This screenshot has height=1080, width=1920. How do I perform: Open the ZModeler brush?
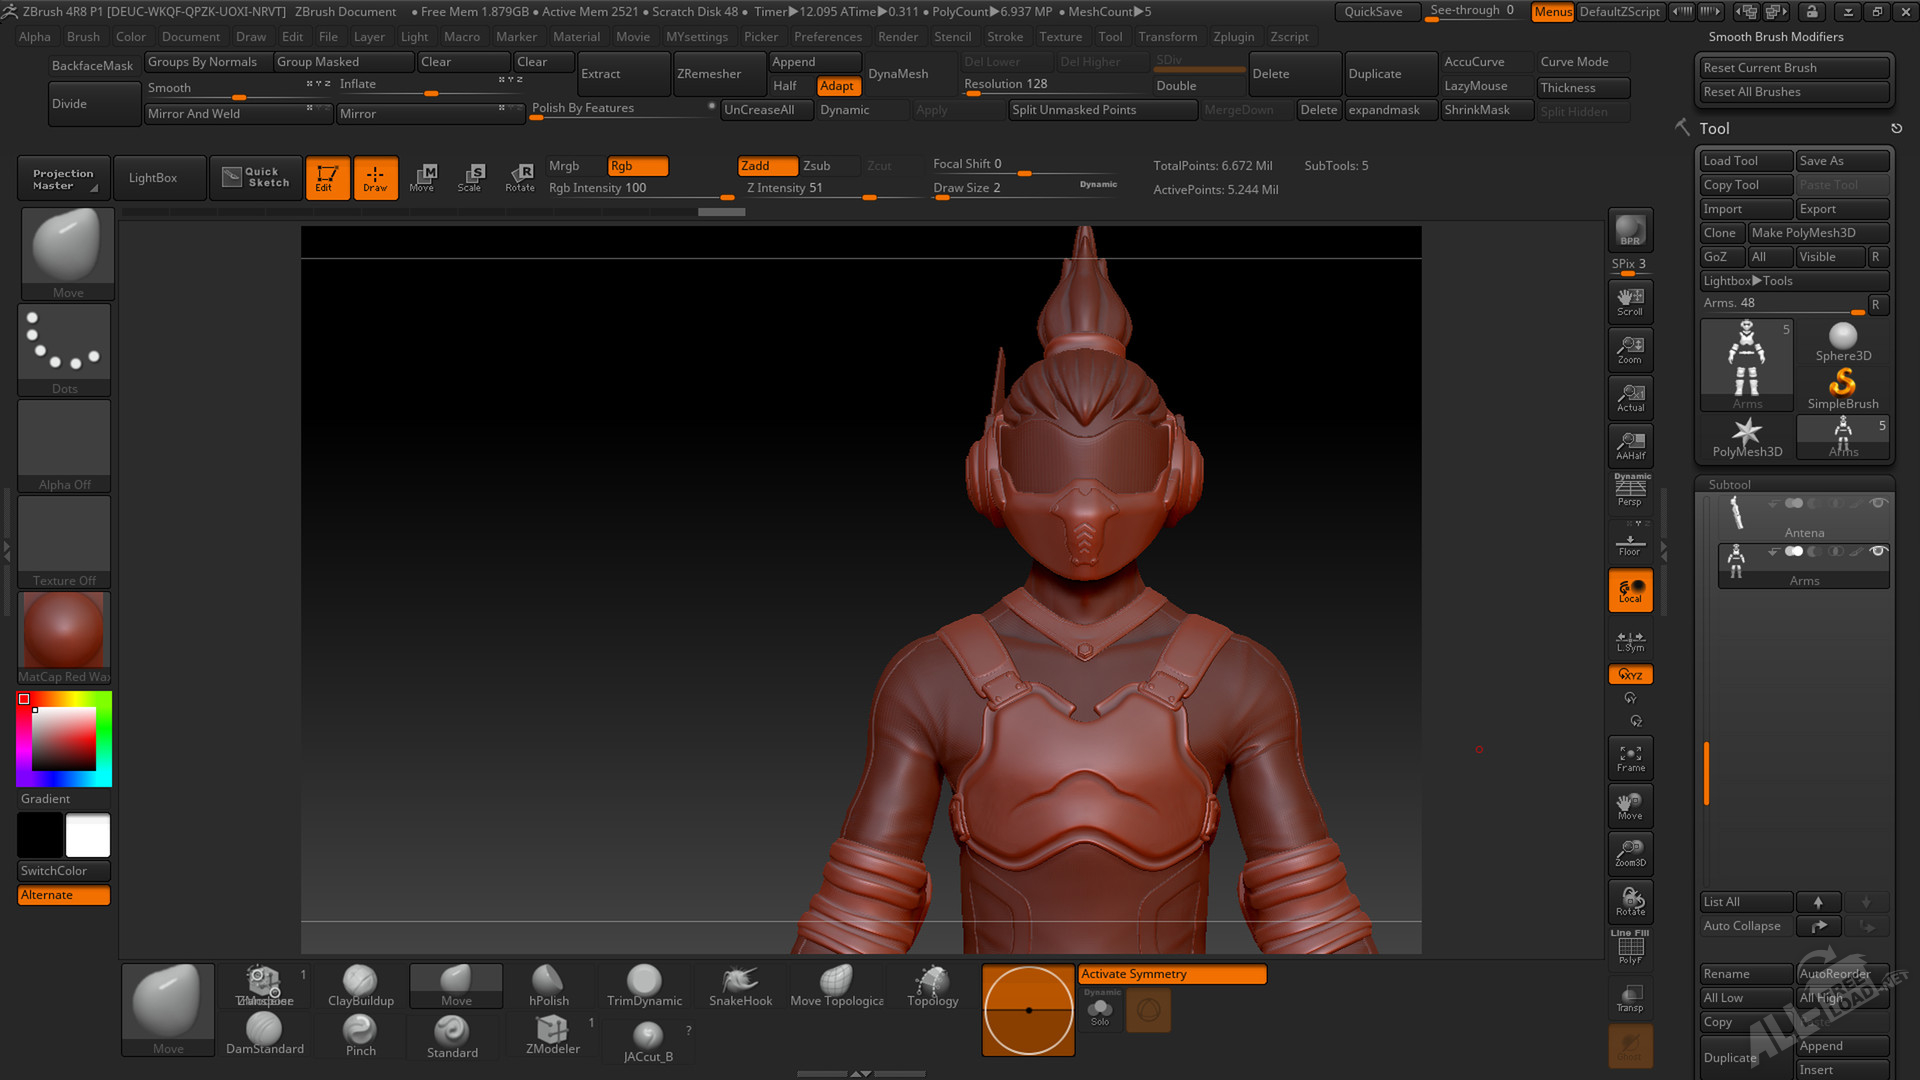(x=552, y=1034)
